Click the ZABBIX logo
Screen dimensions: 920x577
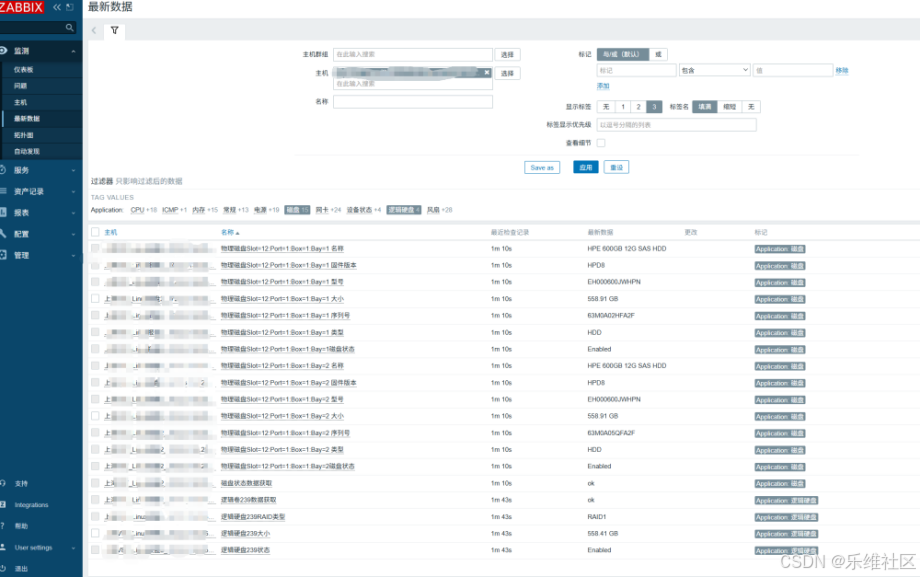point(22,7)
